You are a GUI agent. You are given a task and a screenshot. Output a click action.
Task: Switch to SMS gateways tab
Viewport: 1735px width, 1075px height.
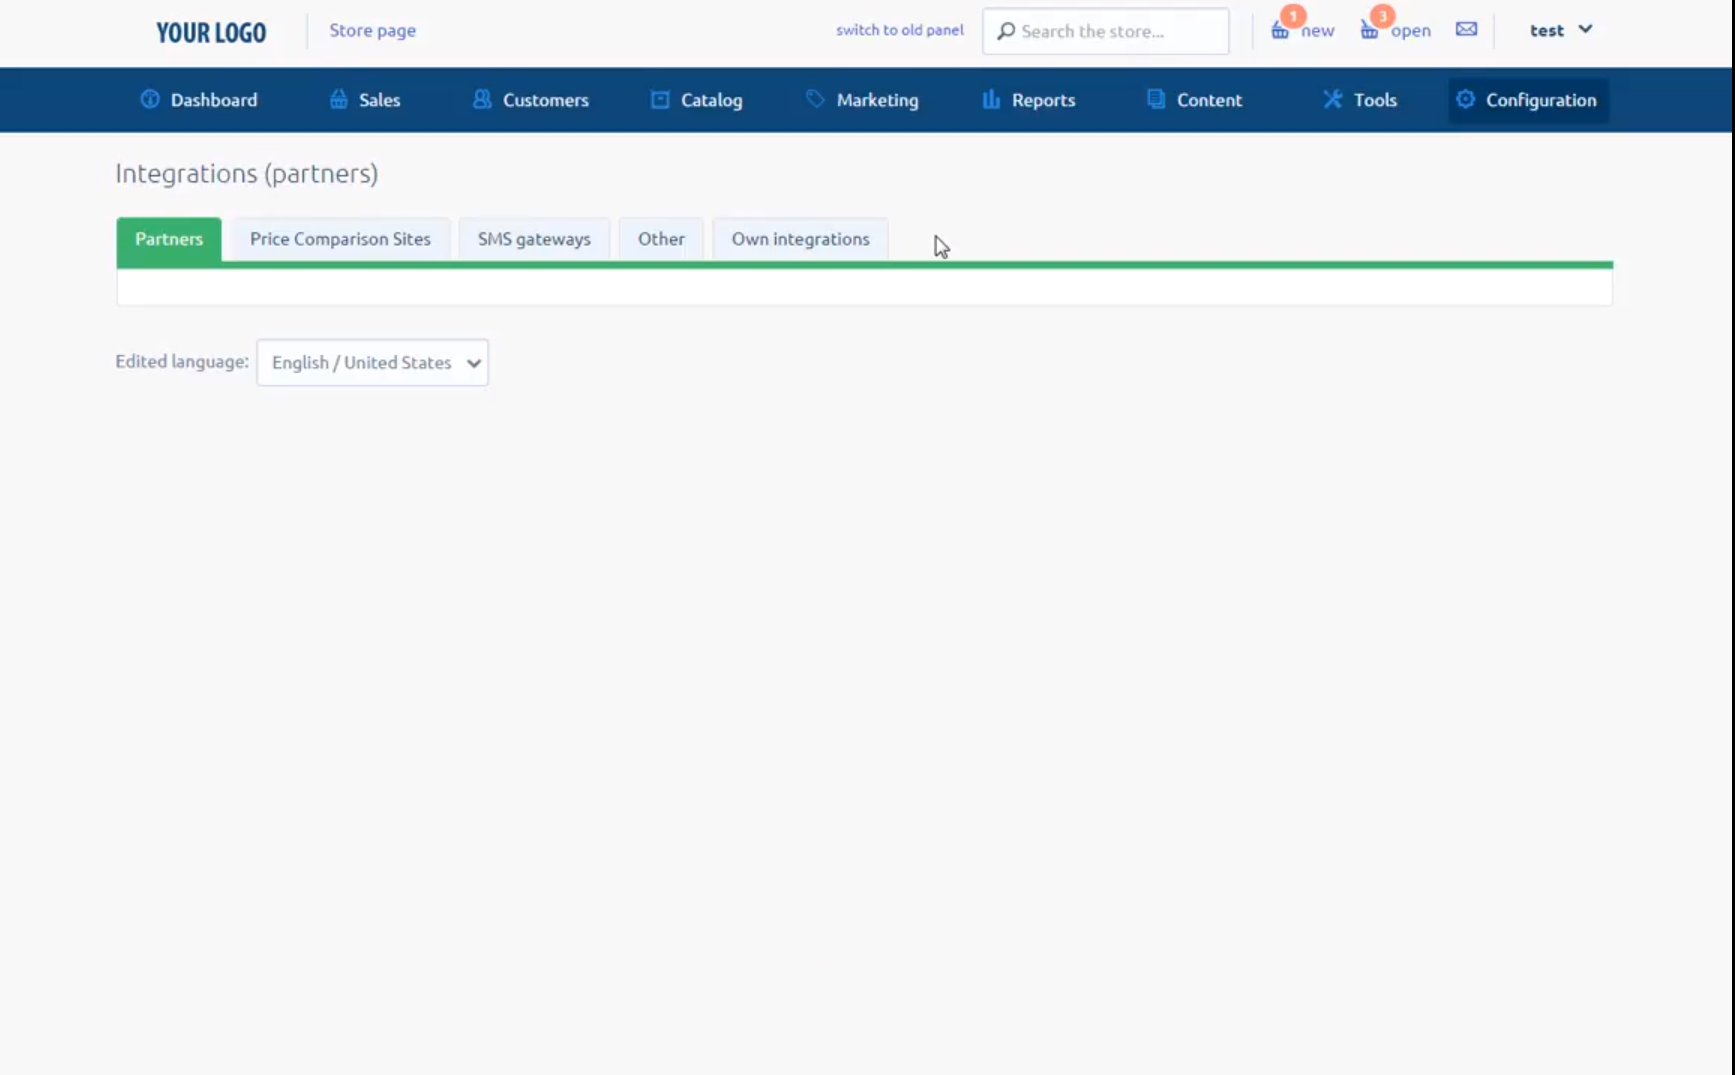point(534,240)
